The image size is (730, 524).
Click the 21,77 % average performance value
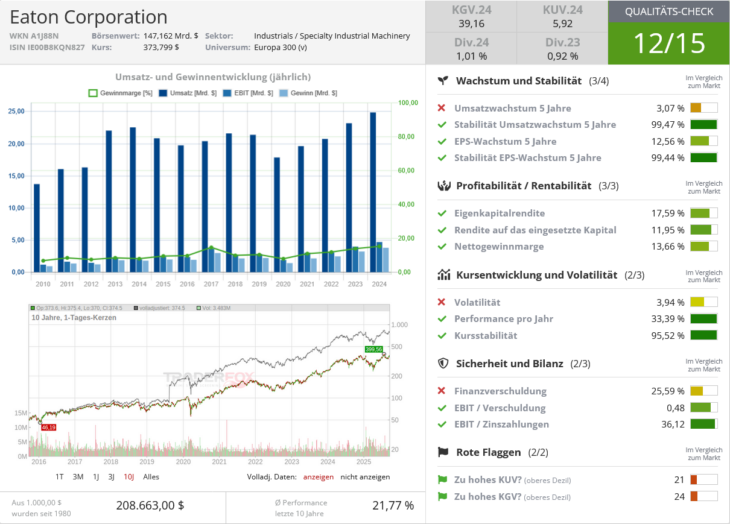click(x=393, y=505)
